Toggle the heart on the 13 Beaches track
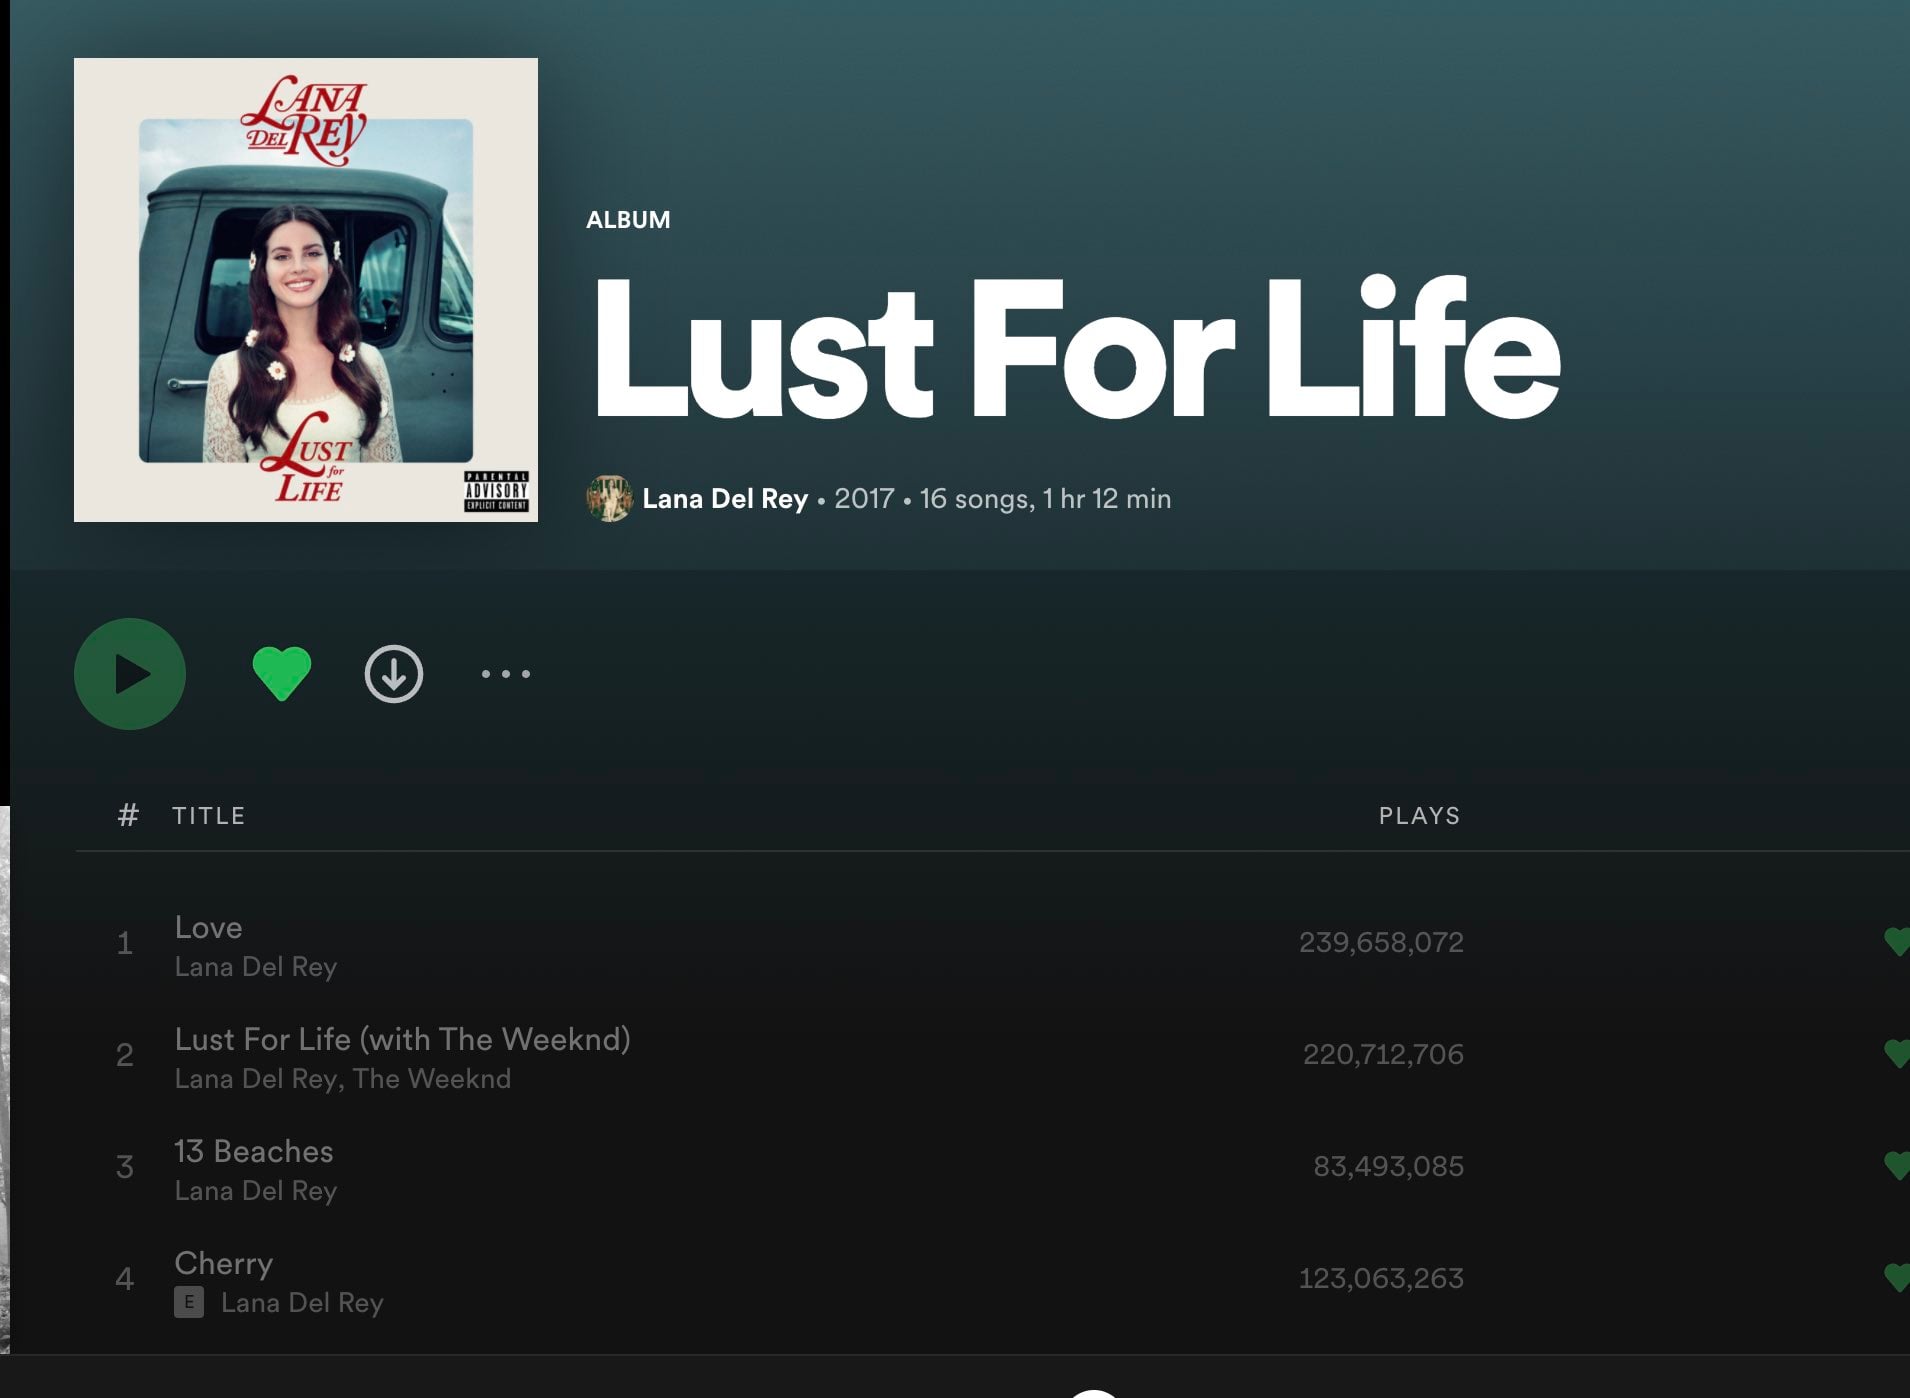The height and width of the screenshot is (1398, 1910). pos(1897,1166)
